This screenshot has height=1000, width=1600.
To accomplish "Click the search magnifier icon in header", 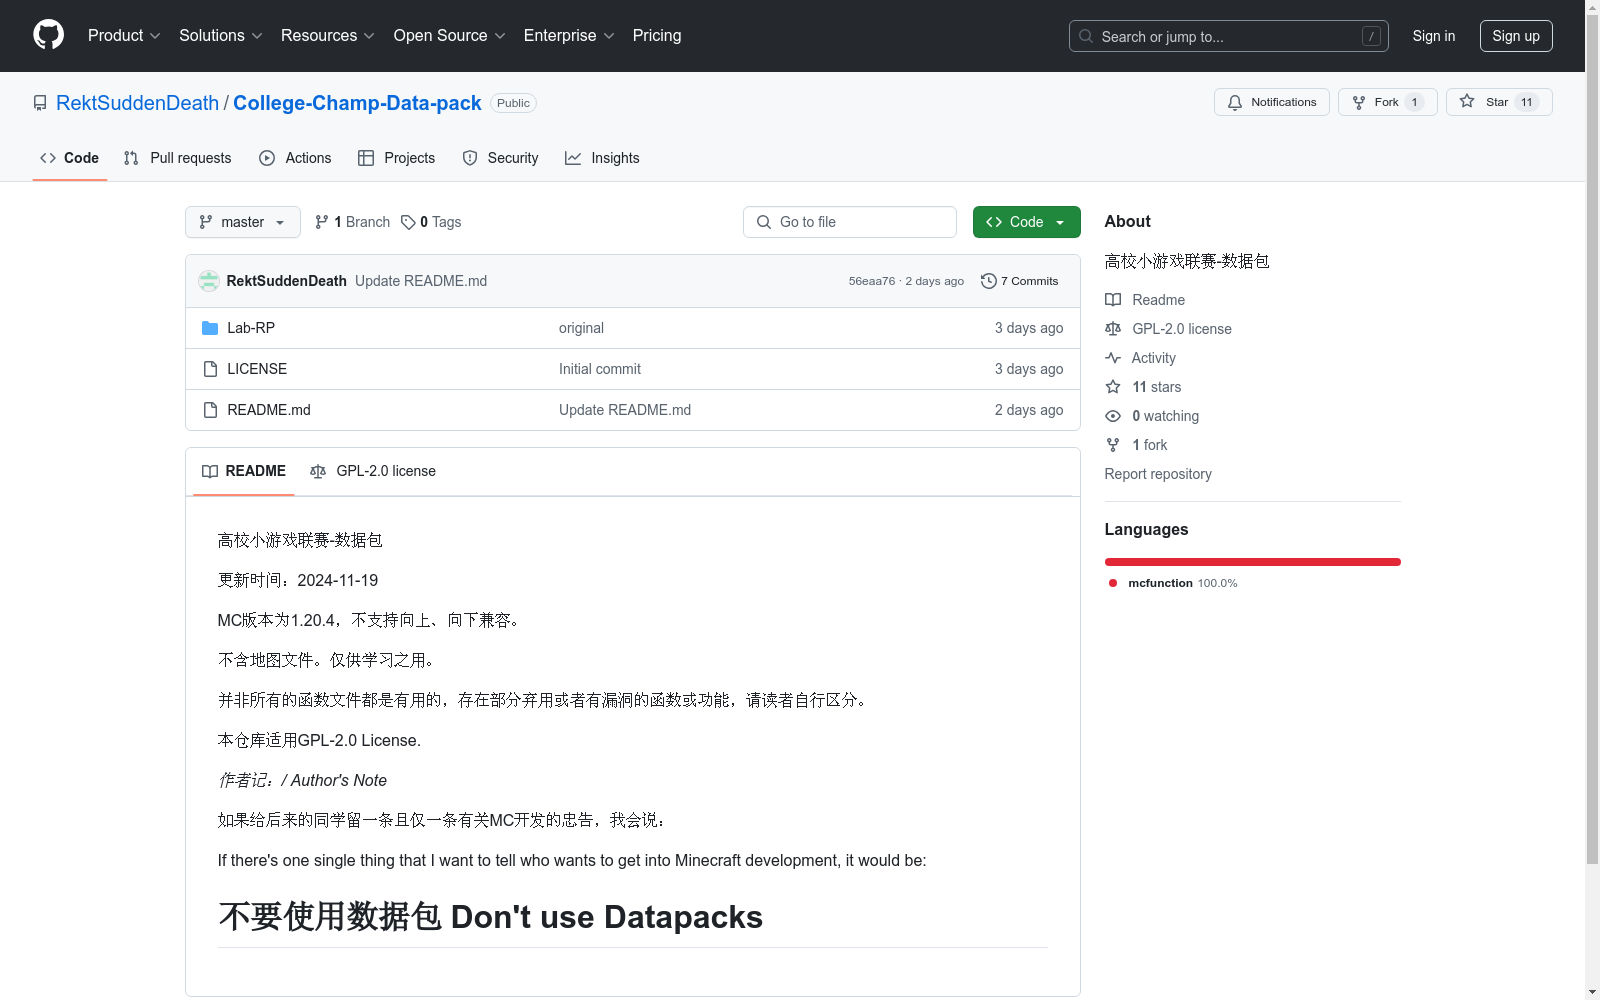I will click(1086, 36).
